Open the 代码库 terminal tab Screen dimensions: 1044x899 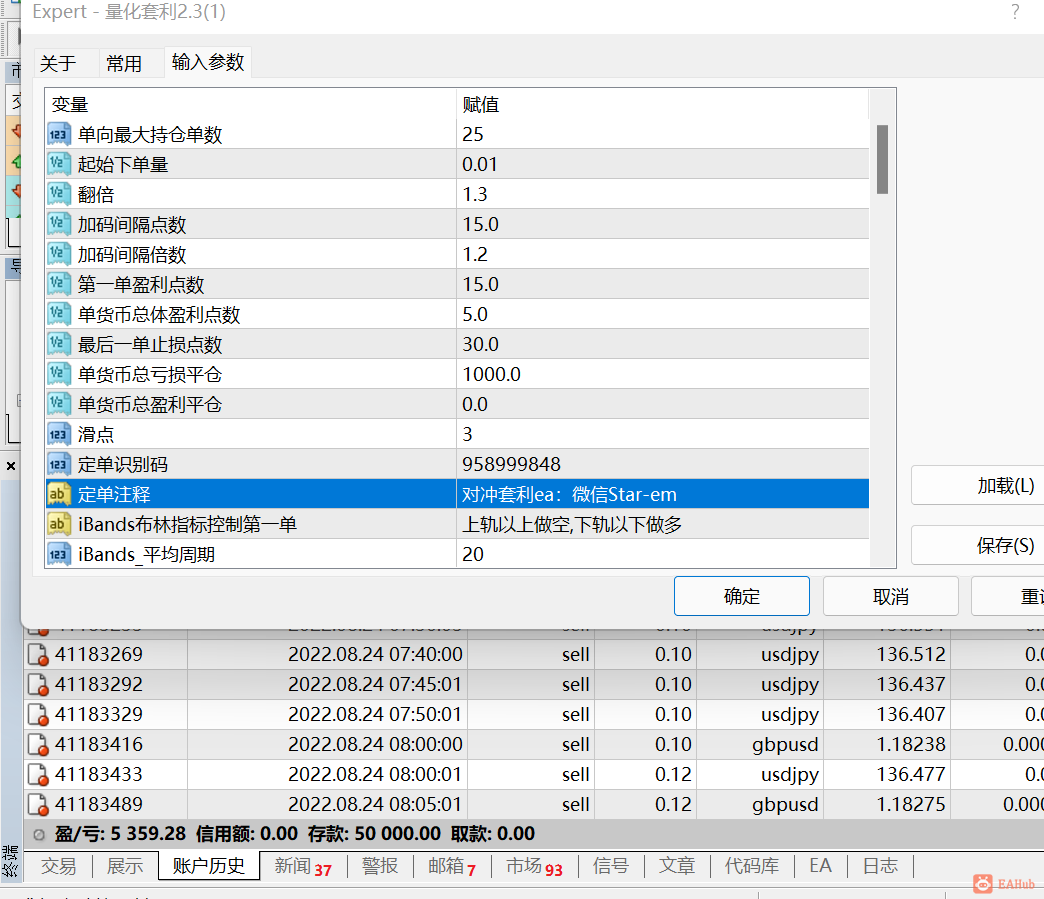point(752,866)
